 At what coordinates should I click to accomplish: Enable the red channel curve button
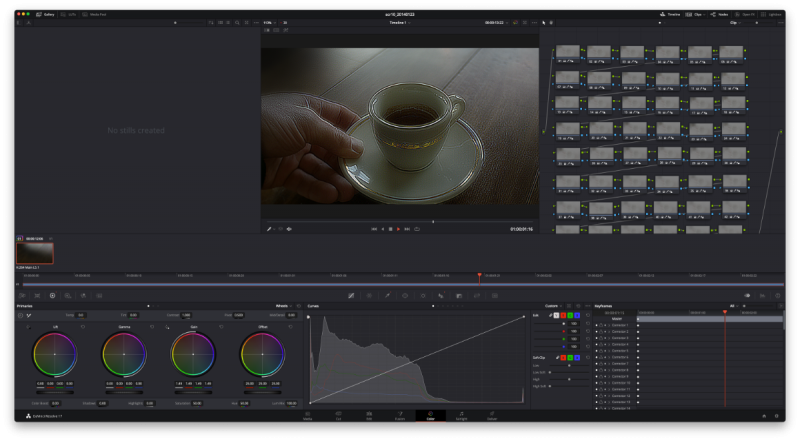tap(562, 315)
